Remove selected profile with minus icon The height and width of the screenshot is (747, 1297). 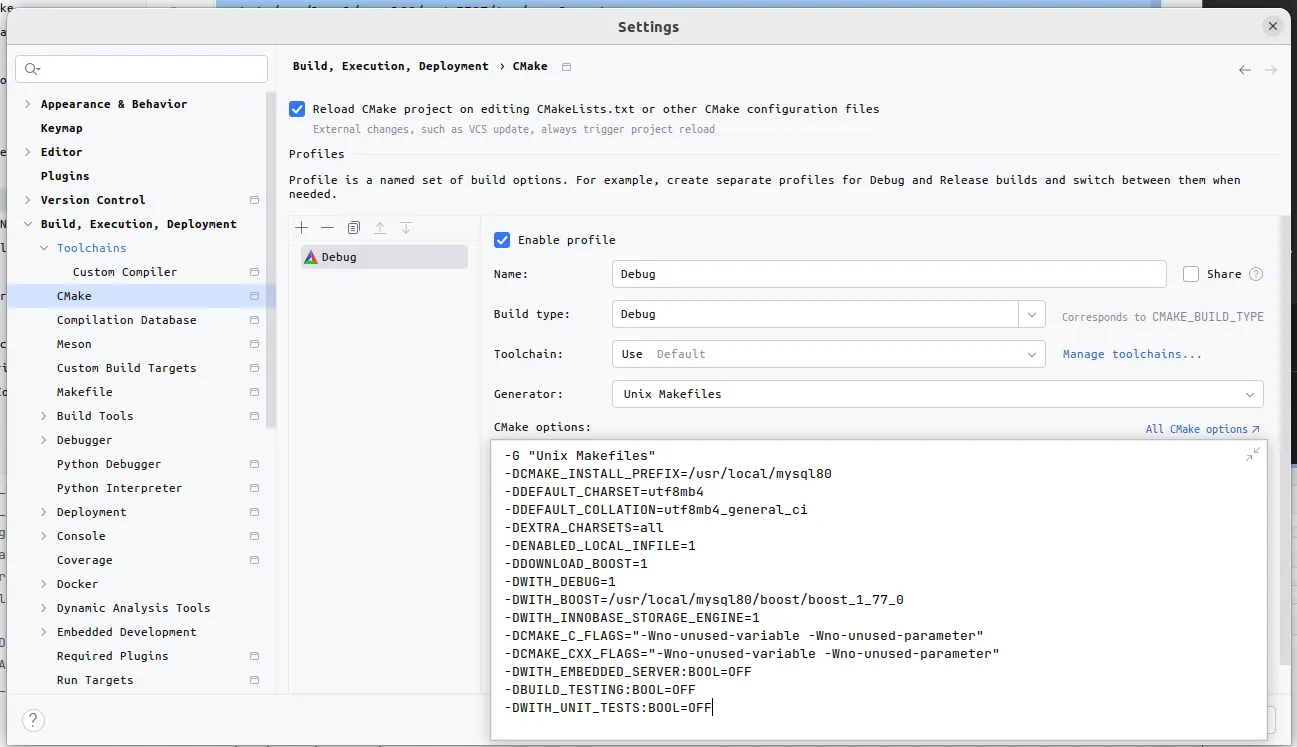328,228
